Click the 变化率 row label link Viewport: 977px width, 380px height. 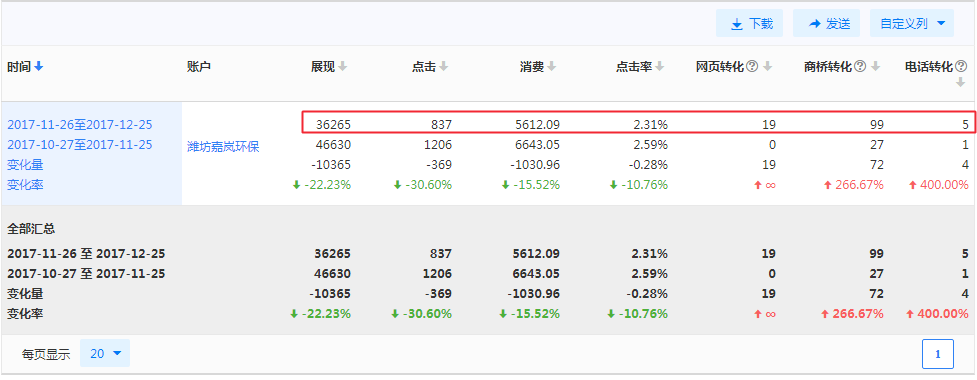[26, 184]
